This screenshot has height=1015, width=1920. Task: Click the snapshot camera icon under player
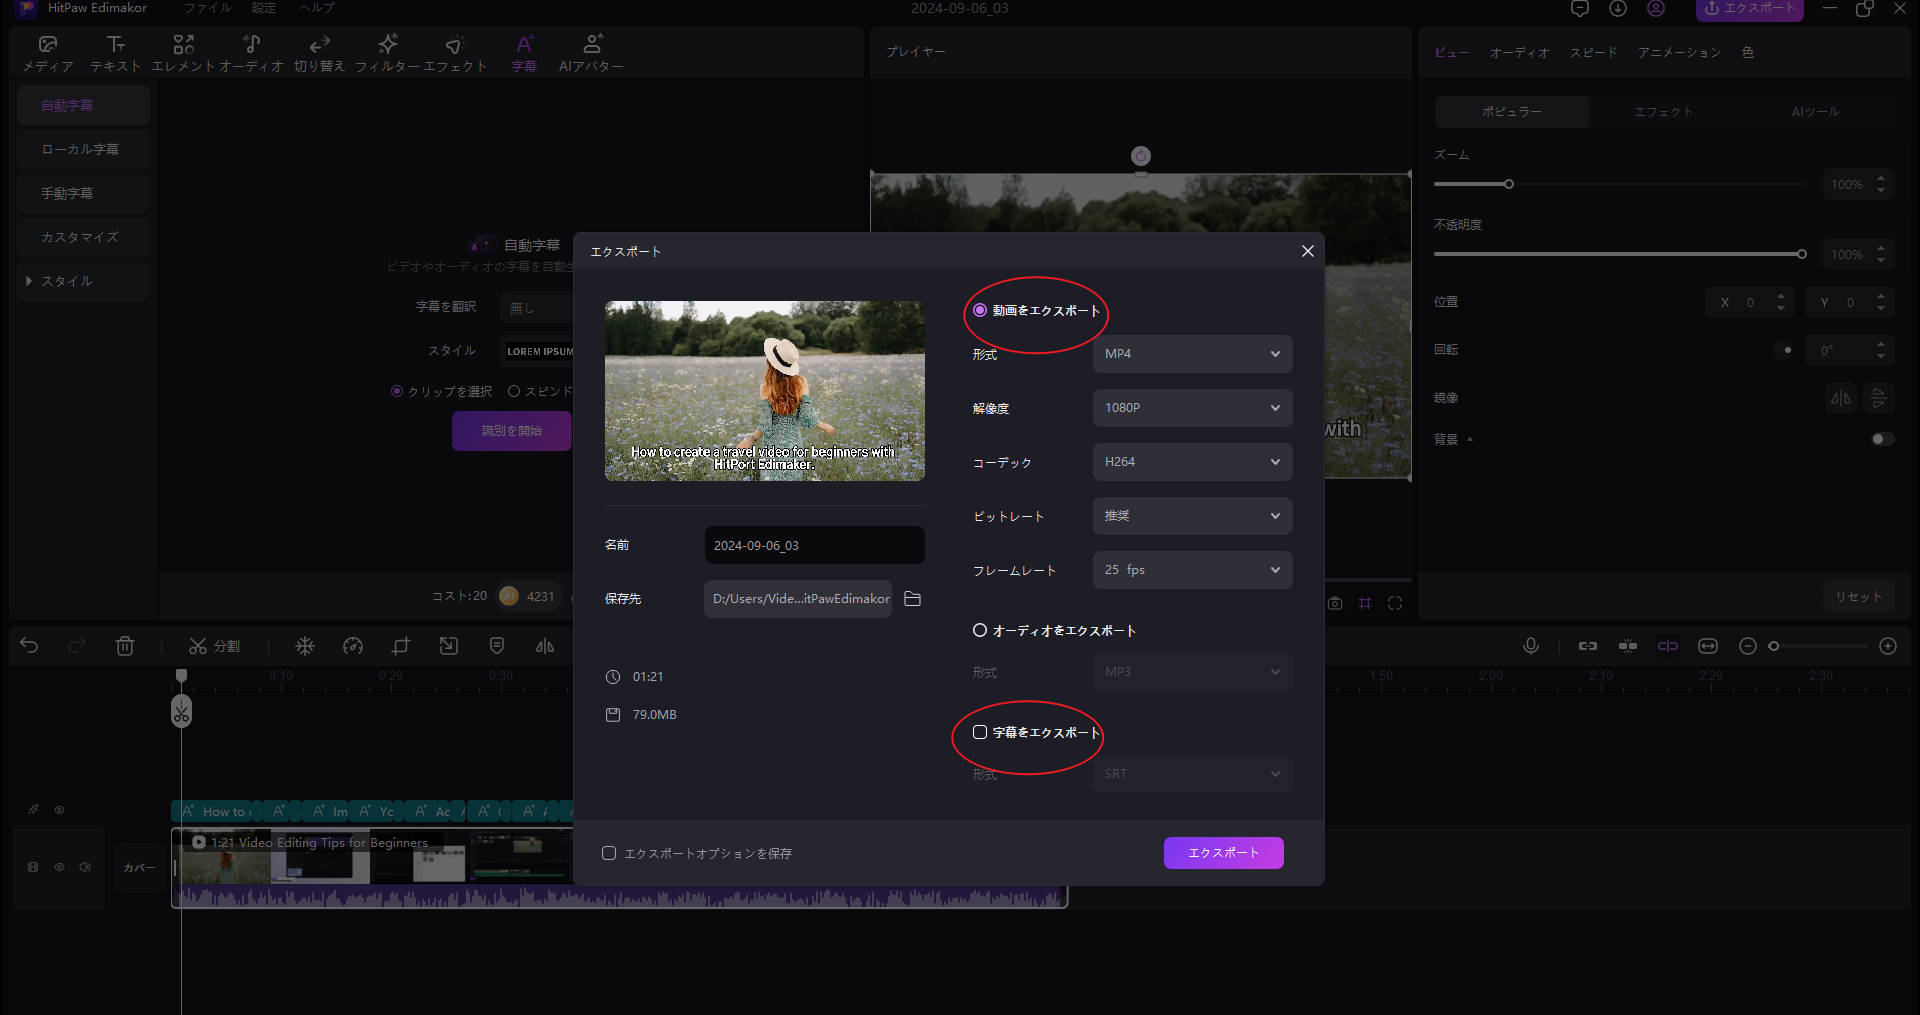1335,603
